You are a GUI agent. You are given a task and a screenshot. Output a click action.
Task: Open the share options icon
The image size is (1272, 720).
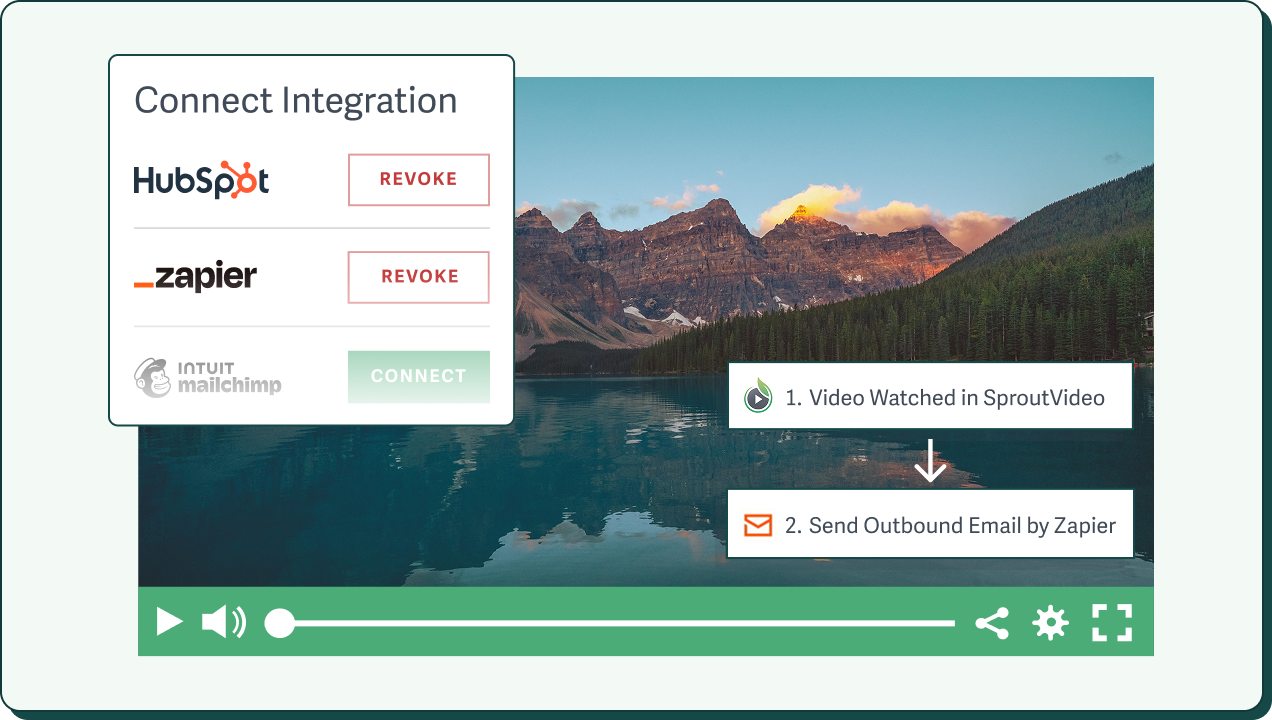tap(992, 621)
